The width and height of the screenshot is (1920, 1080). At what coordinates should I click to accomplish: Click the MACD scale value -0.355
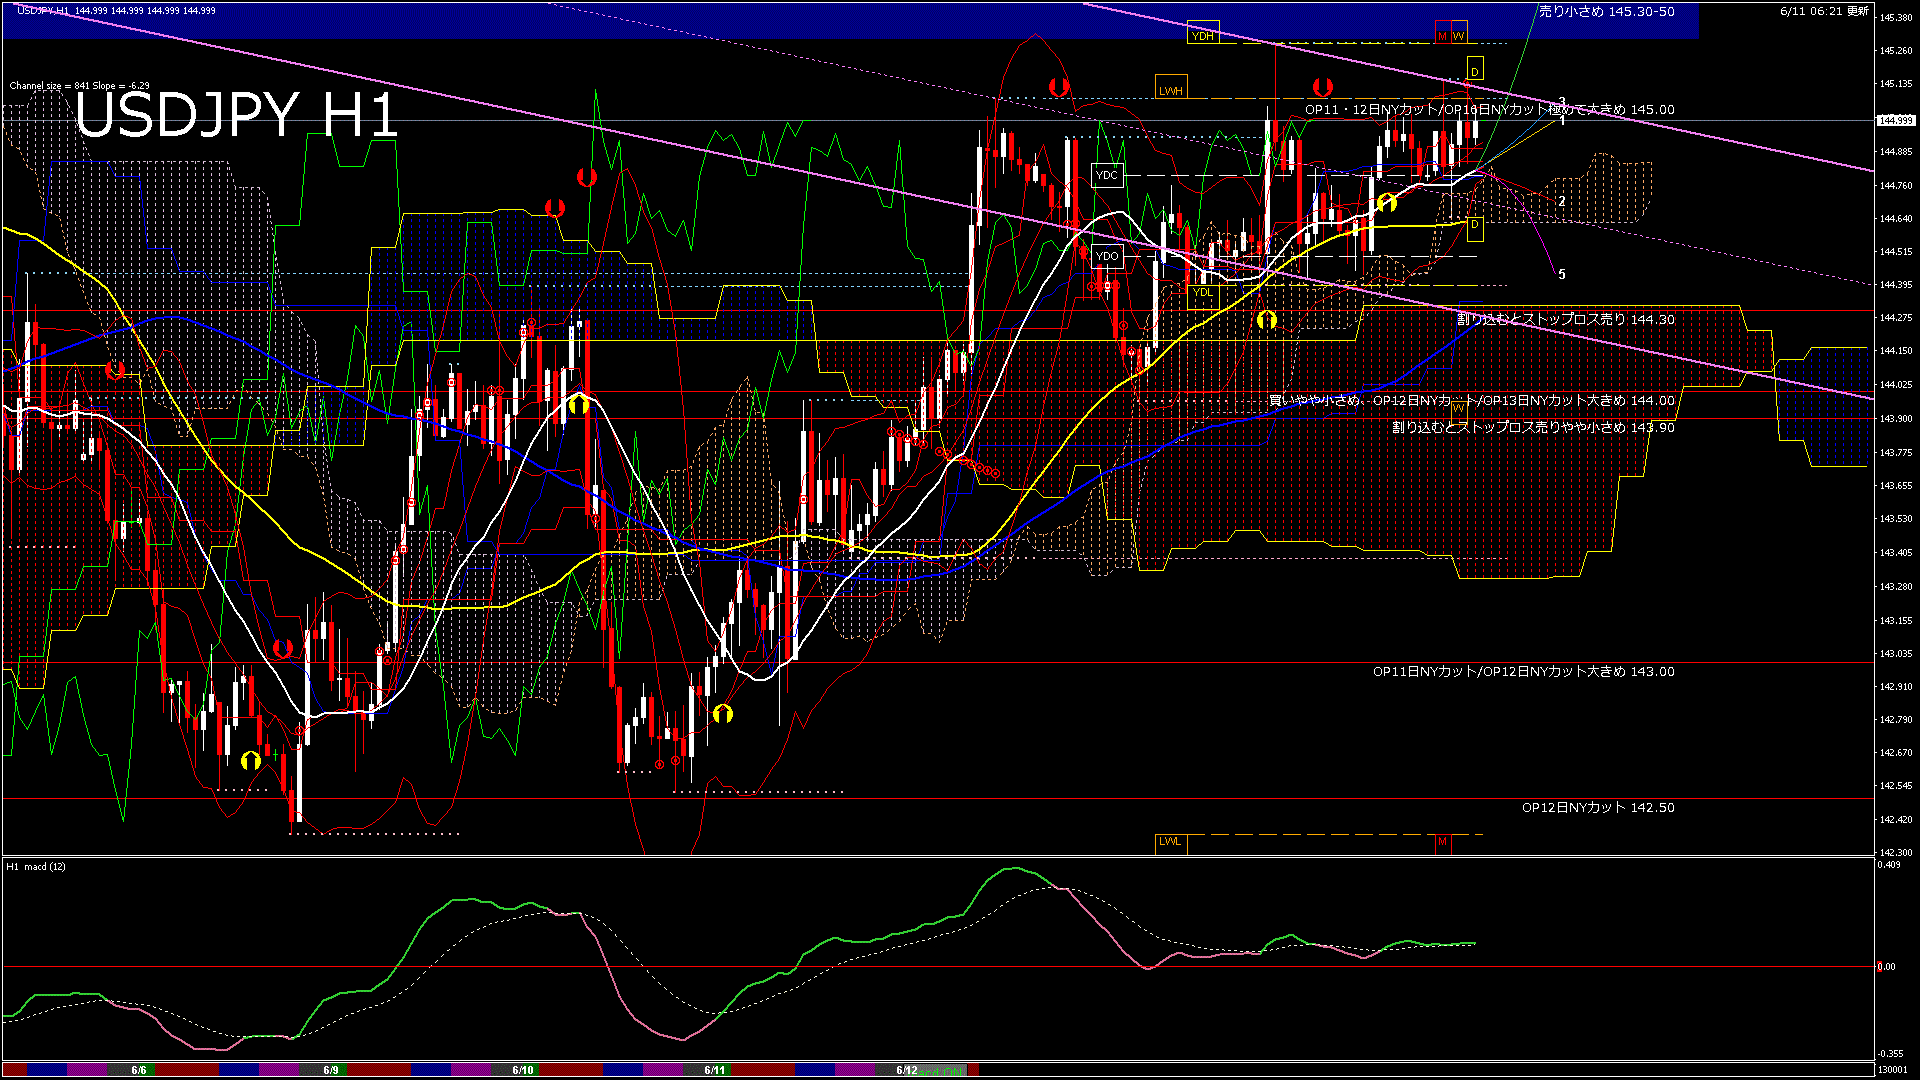pos(1890,1054)
